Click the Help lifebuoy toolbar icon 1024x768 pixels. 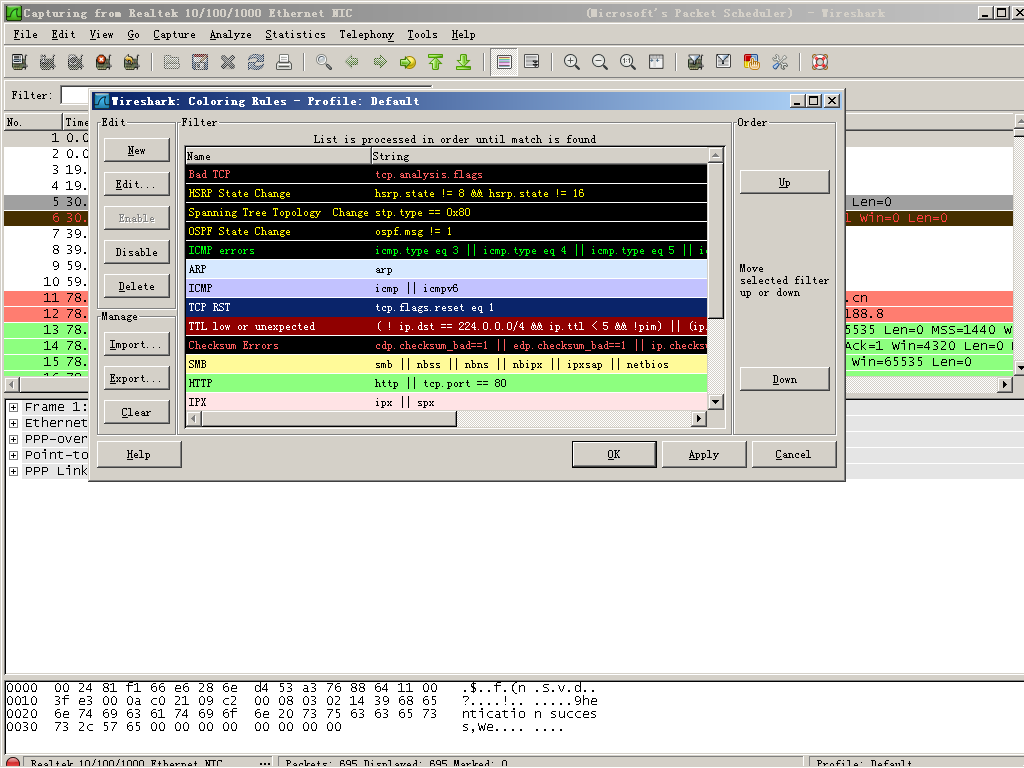click(x=820, y=62)
